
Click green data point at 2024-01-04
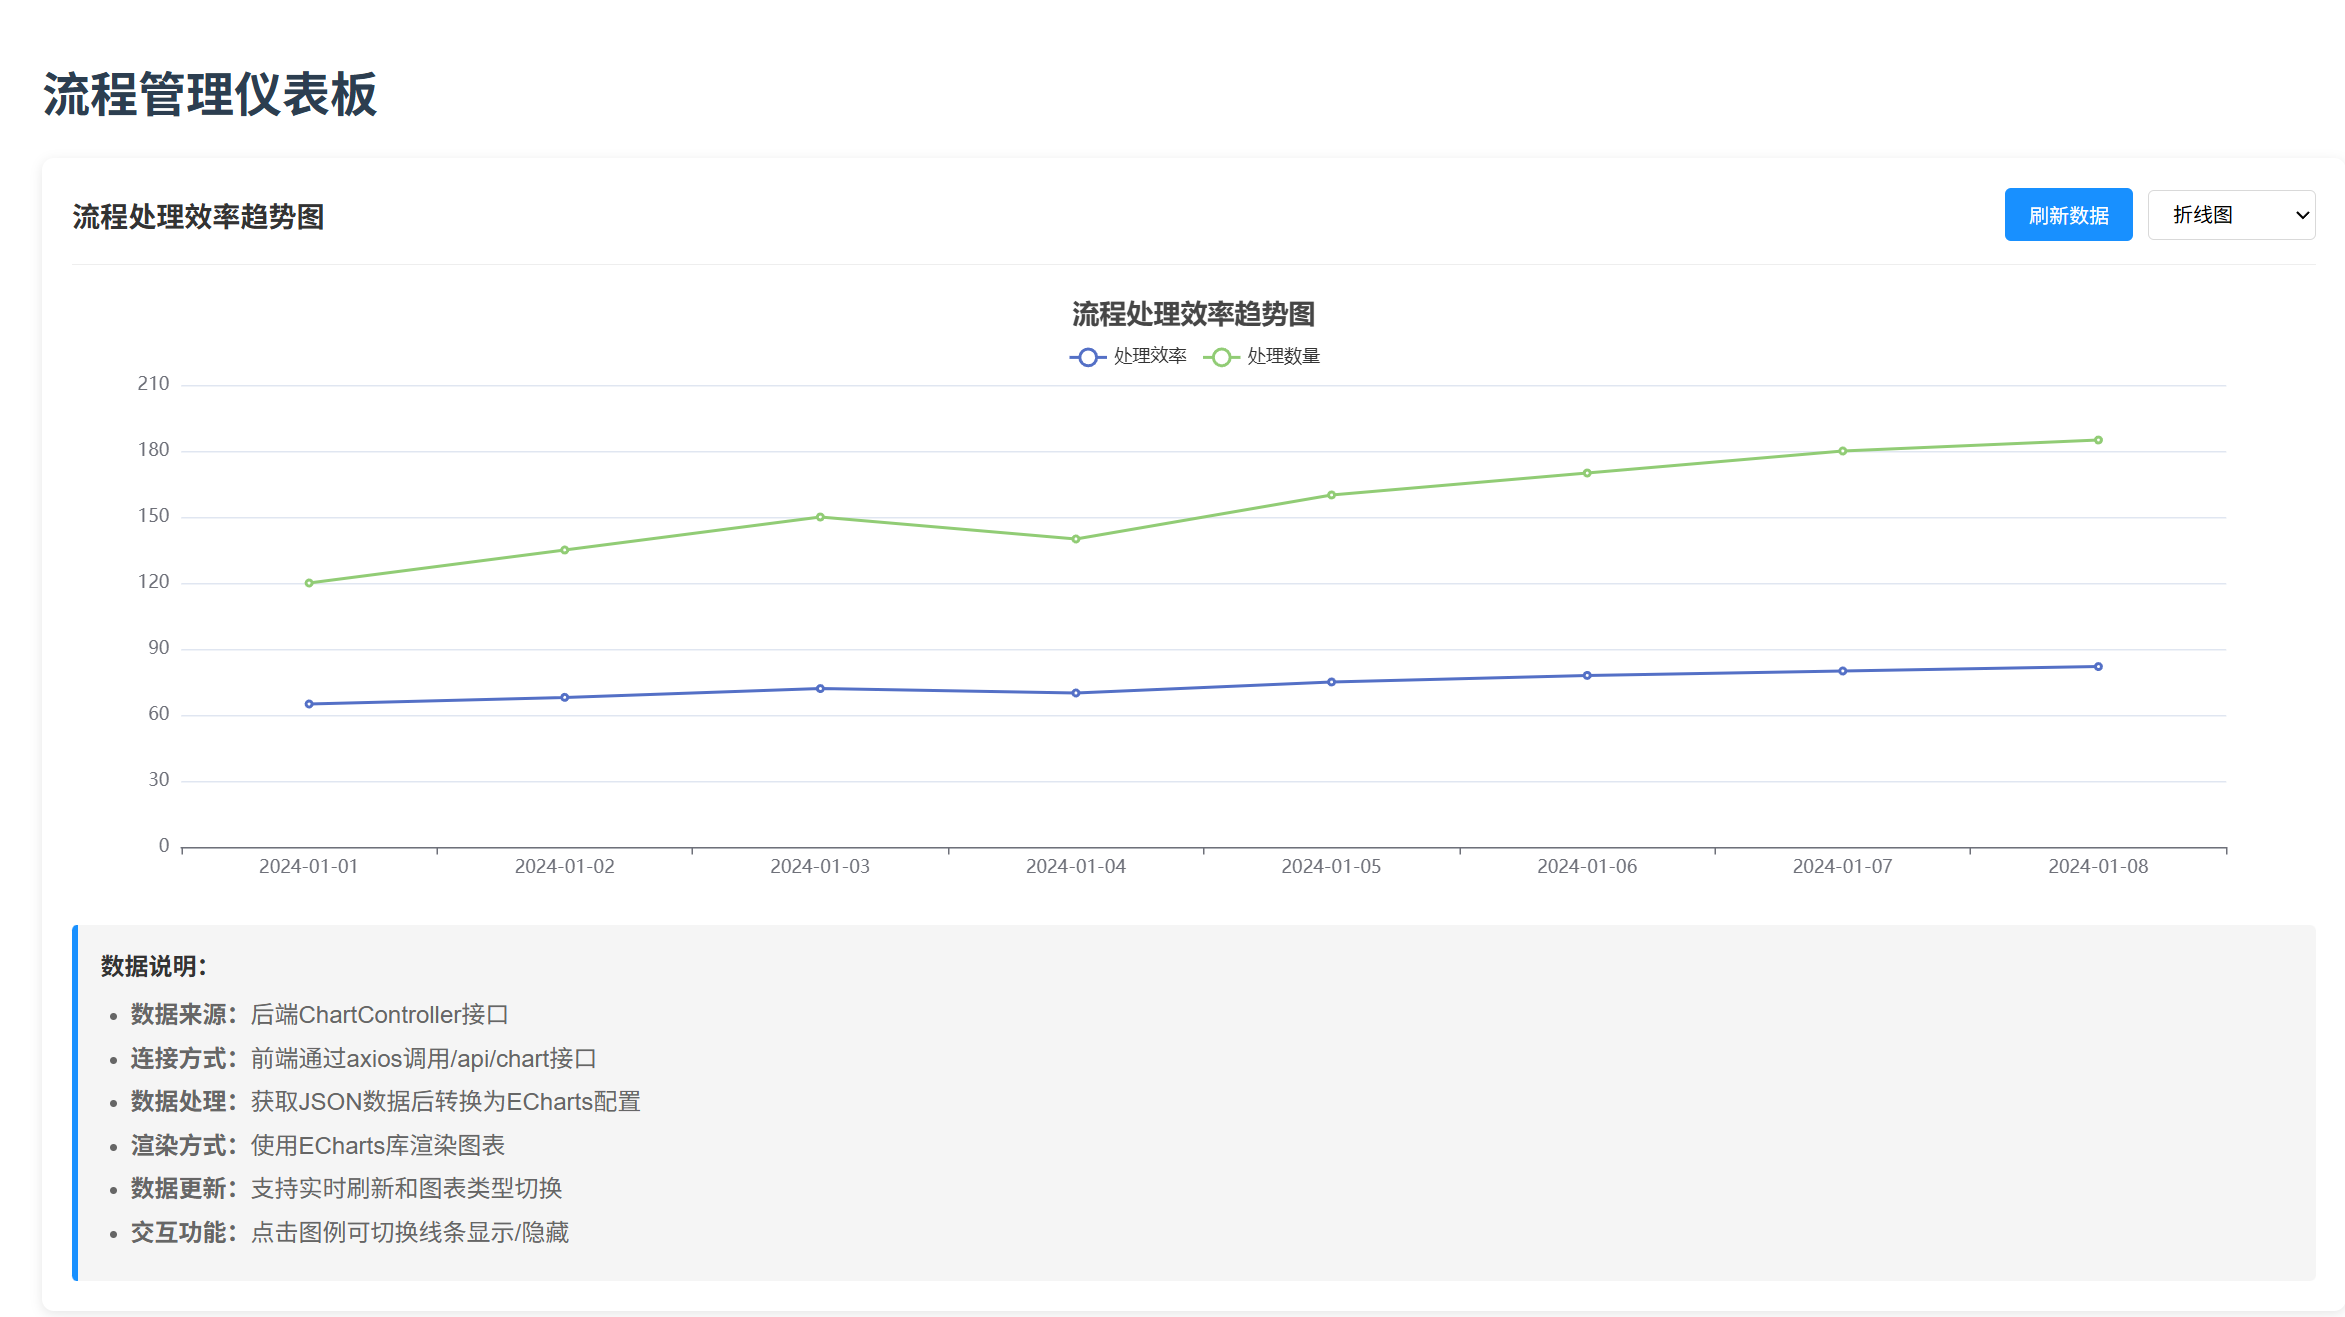click(1076, 539)
